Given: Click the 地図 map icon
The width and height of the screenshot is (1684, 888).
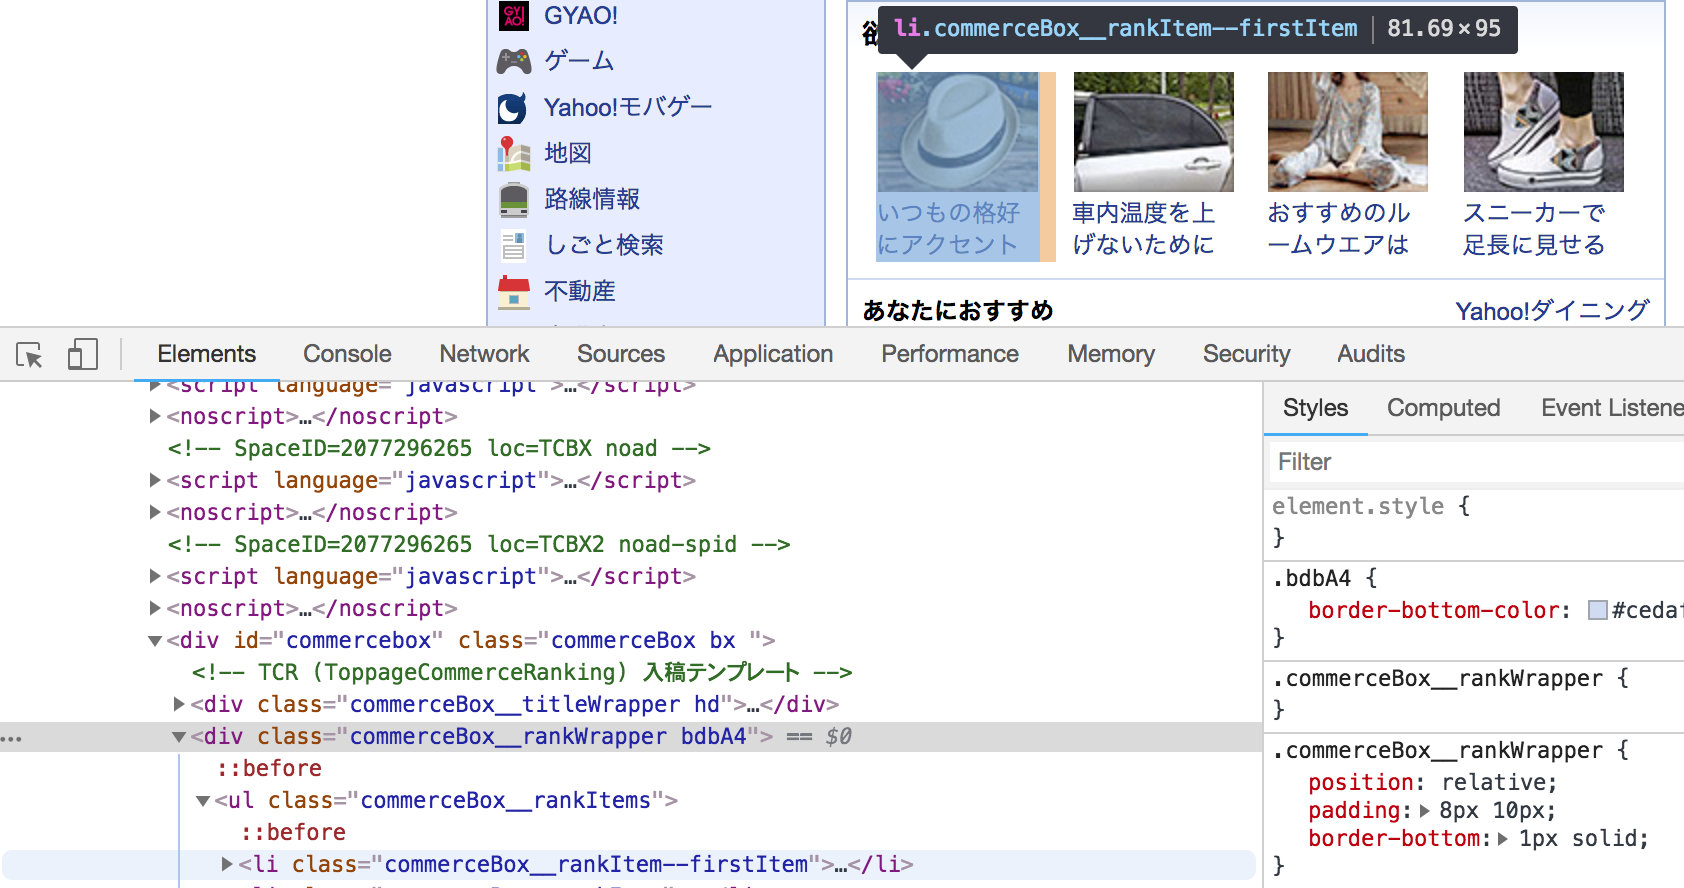Looking at the screenshot, I should pos(514,153).
